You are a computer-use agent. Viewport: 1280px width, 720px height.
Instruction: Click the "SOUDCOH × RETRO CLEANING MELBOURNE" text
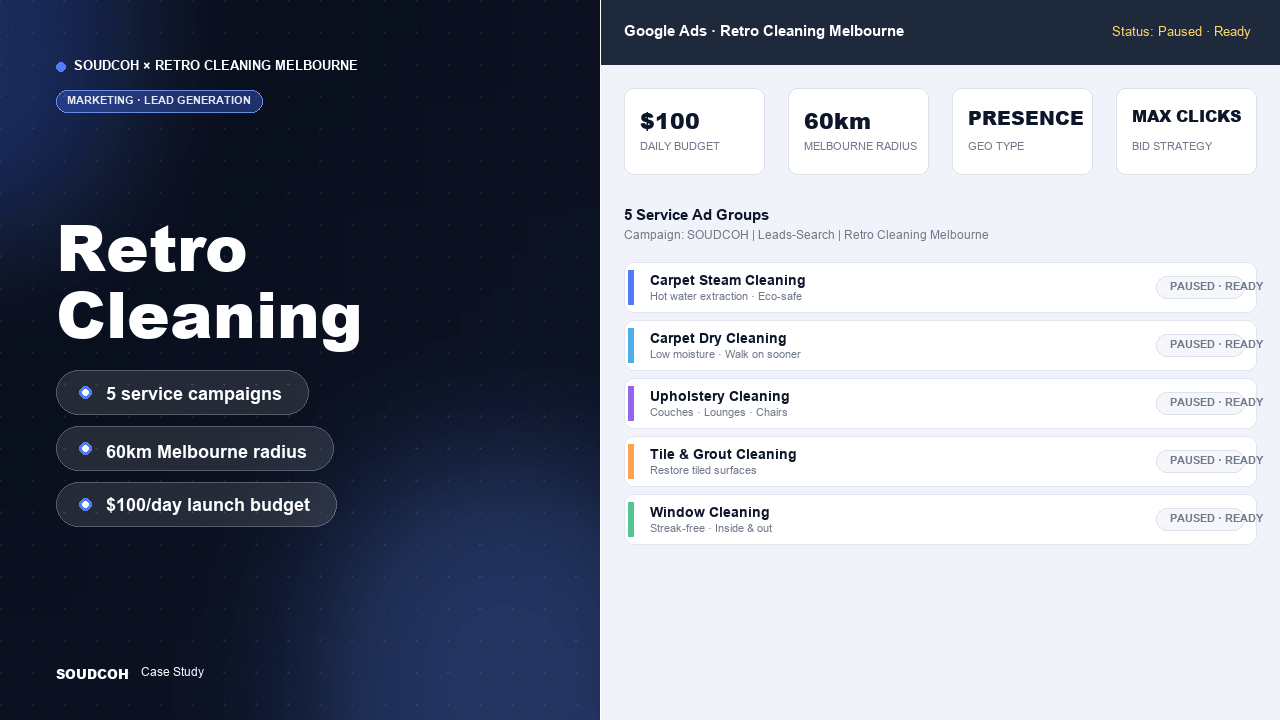(215, 66)
